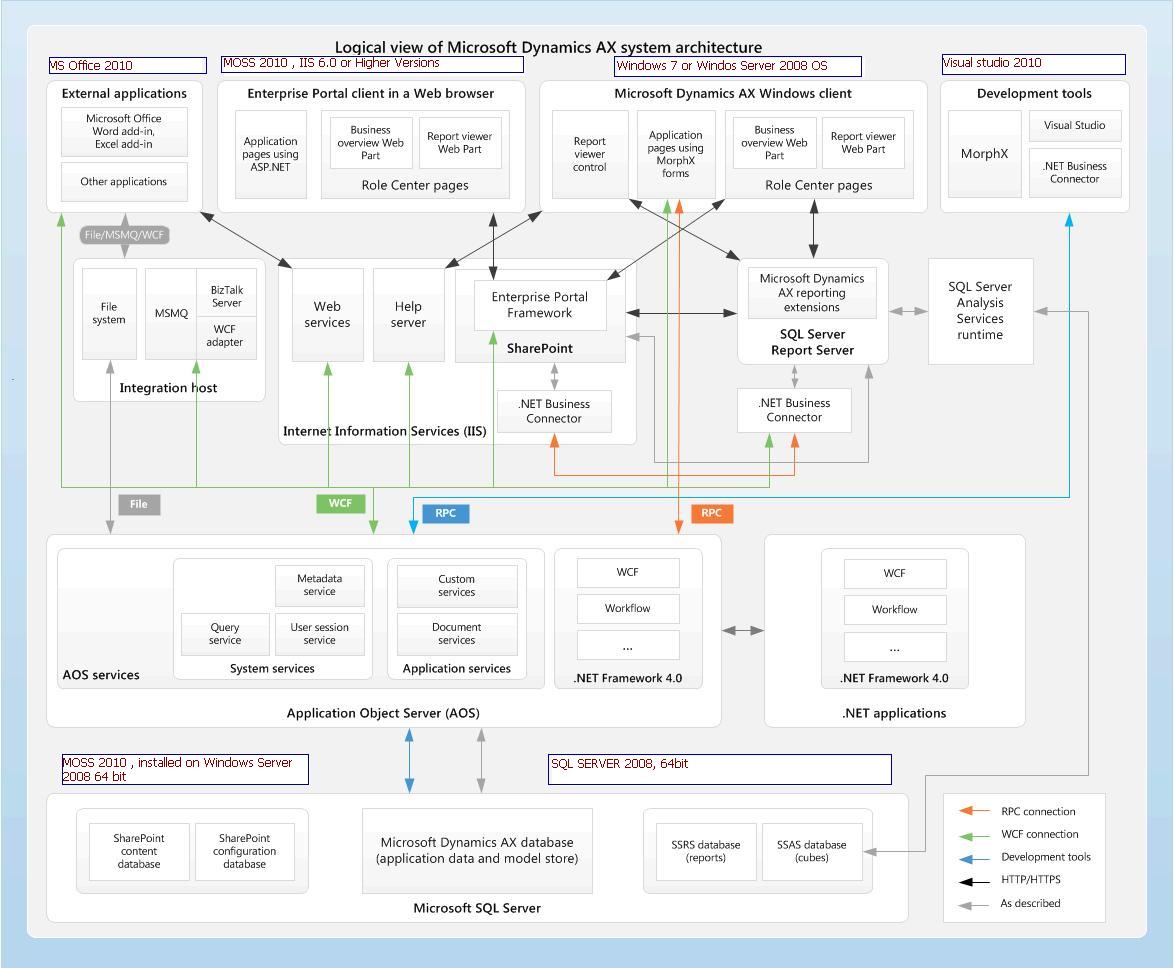The height and width of the screenshot is (968, 1174).
Task: Select the 'SSAS database (cubes)' box
Action: [x=812, y=851]
